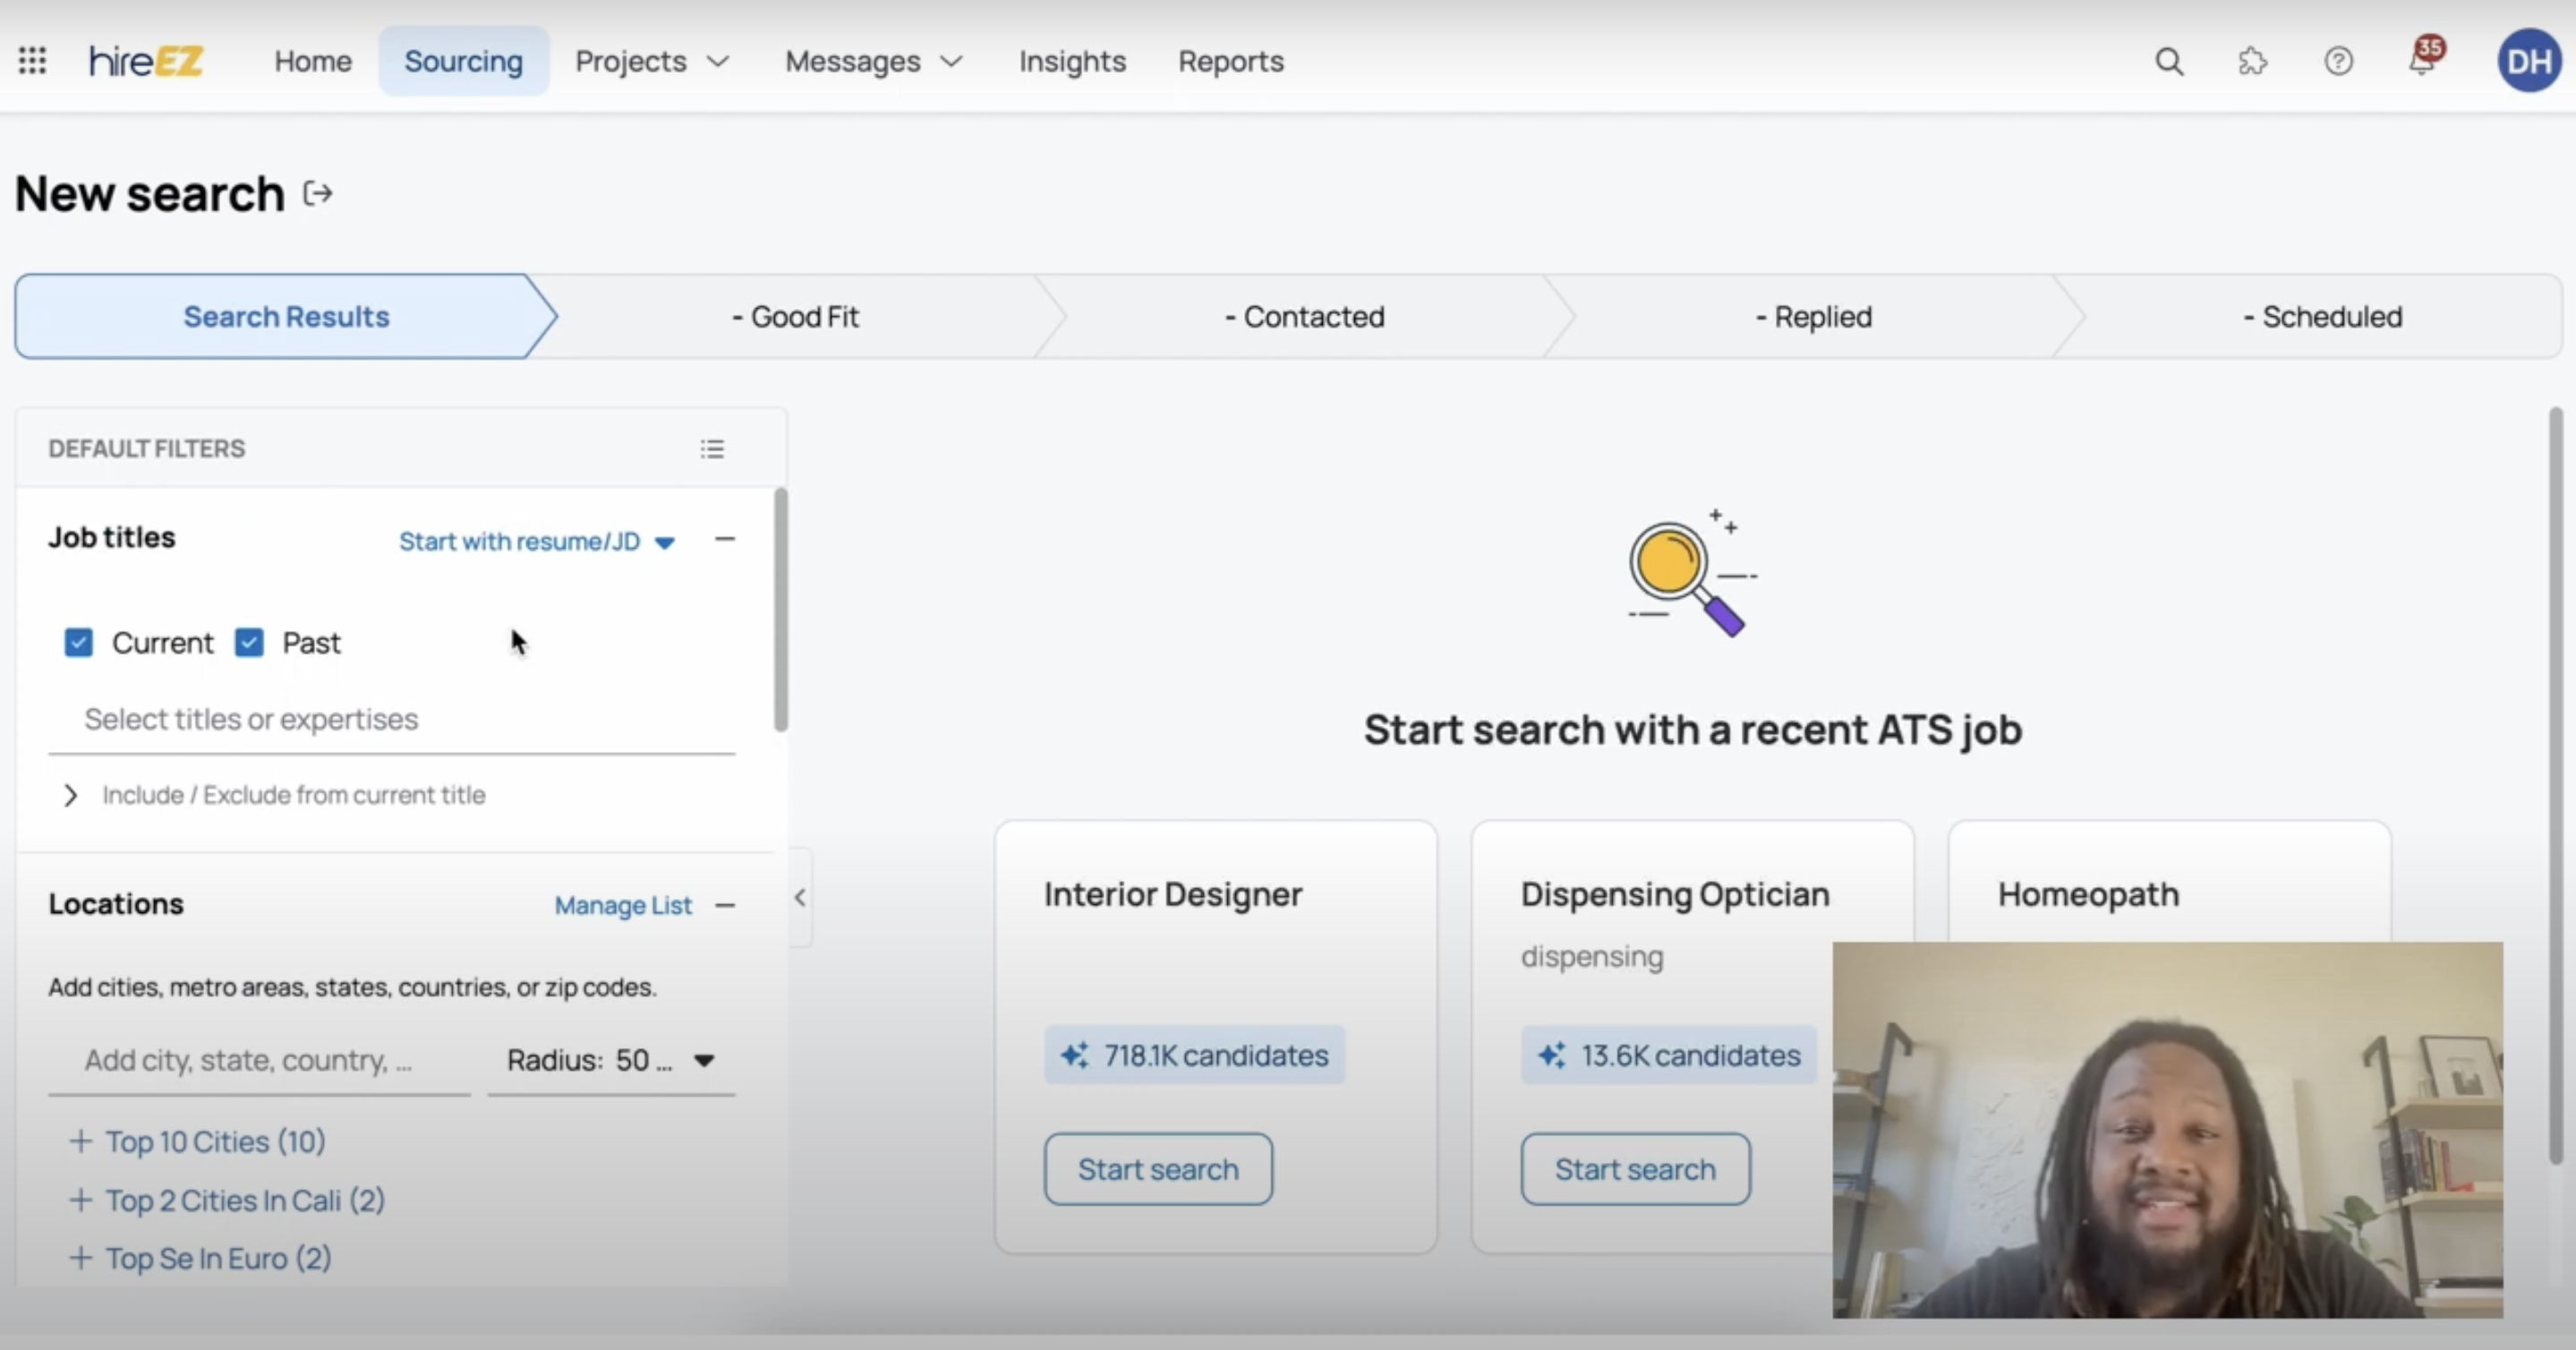
Task: Click the 718.1K candidates badge
Action: pos(1195,1055)
